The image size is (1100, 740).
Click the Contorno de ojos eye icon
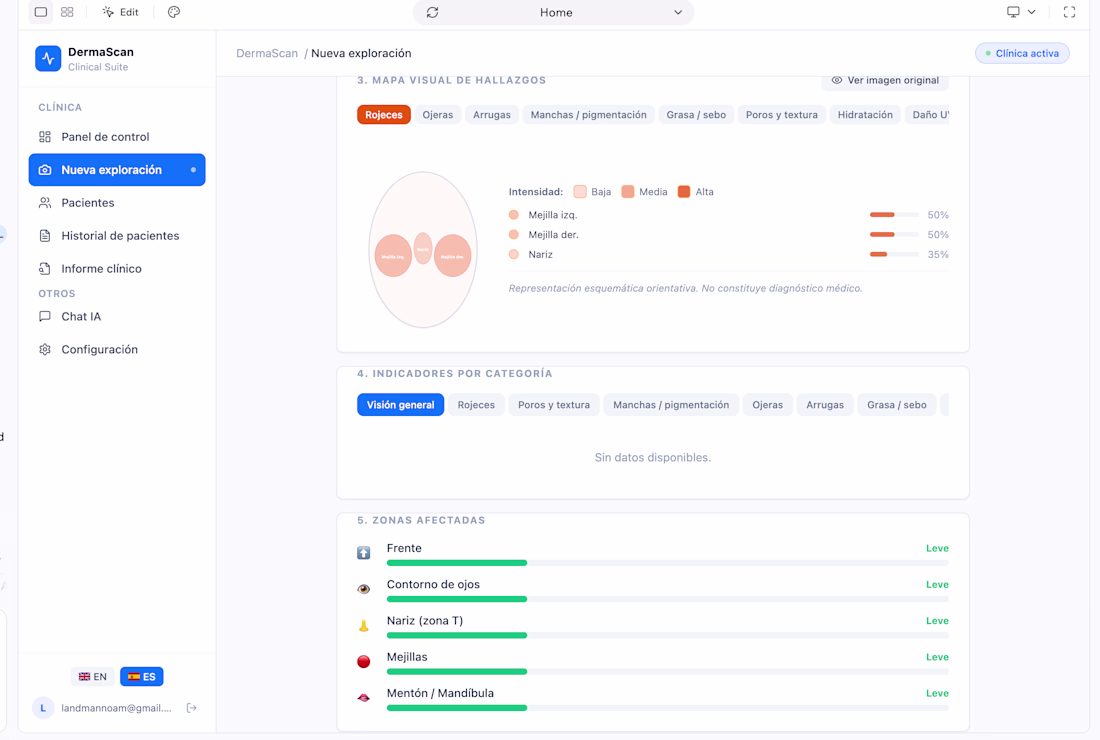[x=363, y=589]
